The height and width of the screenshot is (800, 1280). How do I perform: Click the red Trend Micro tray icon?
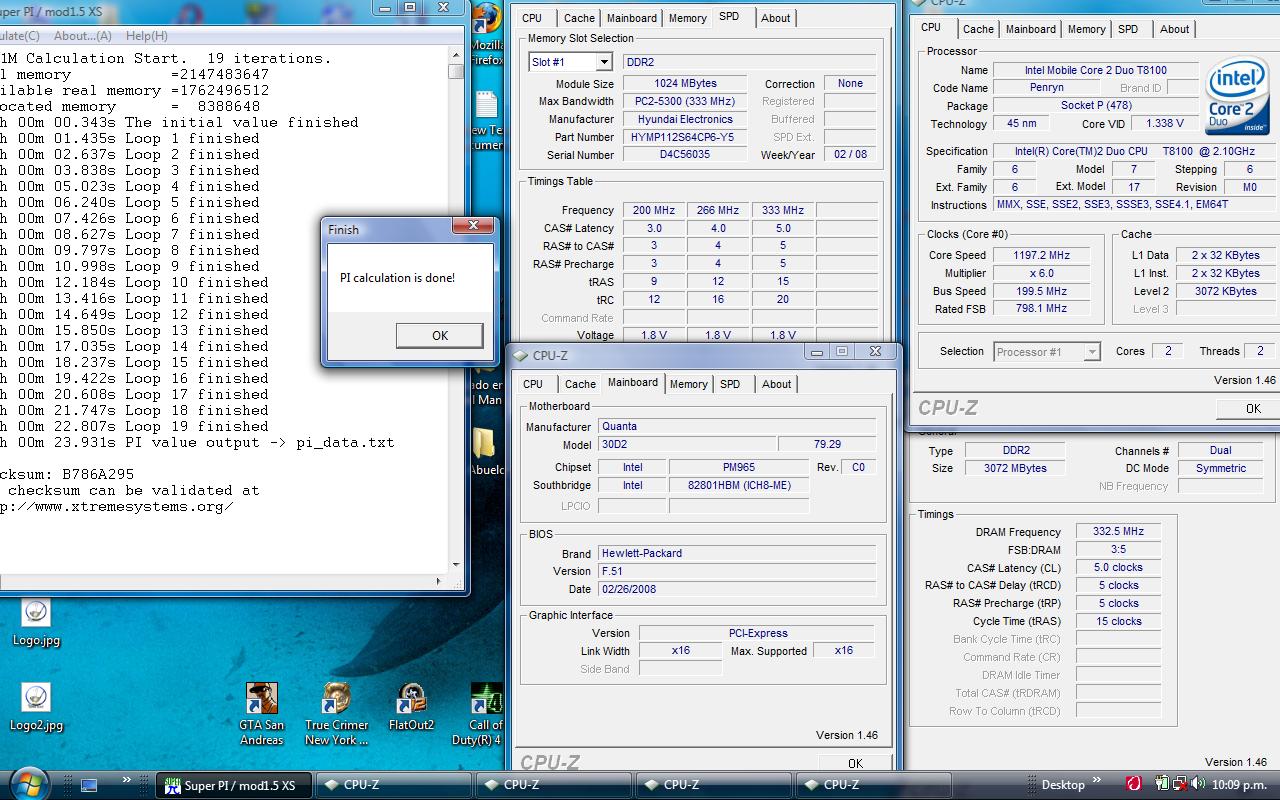[x=1134, y=784]
